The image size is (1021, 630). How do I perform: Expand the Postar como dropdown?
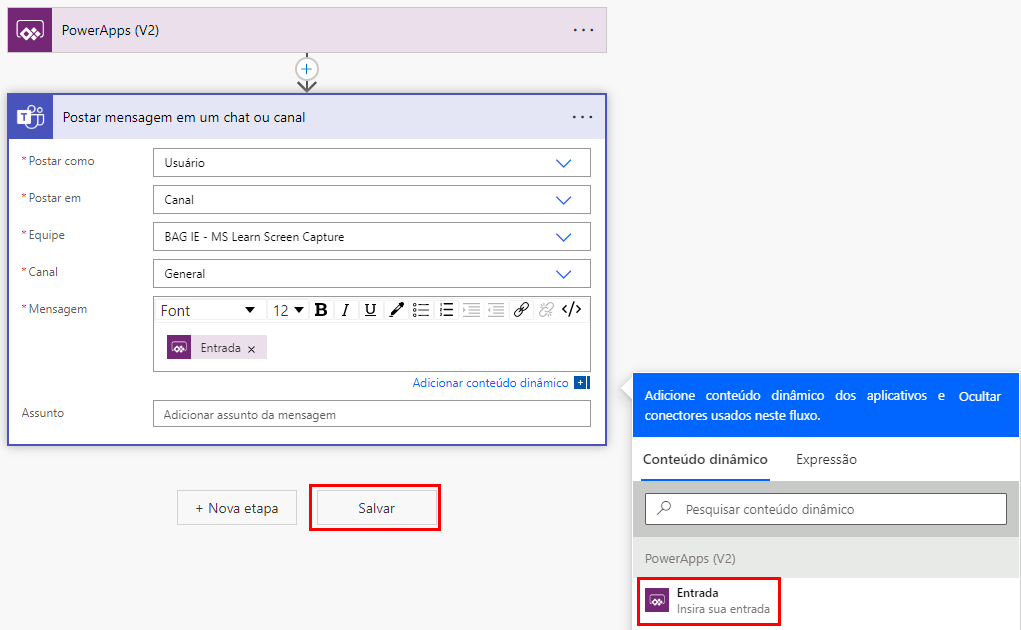563,163
